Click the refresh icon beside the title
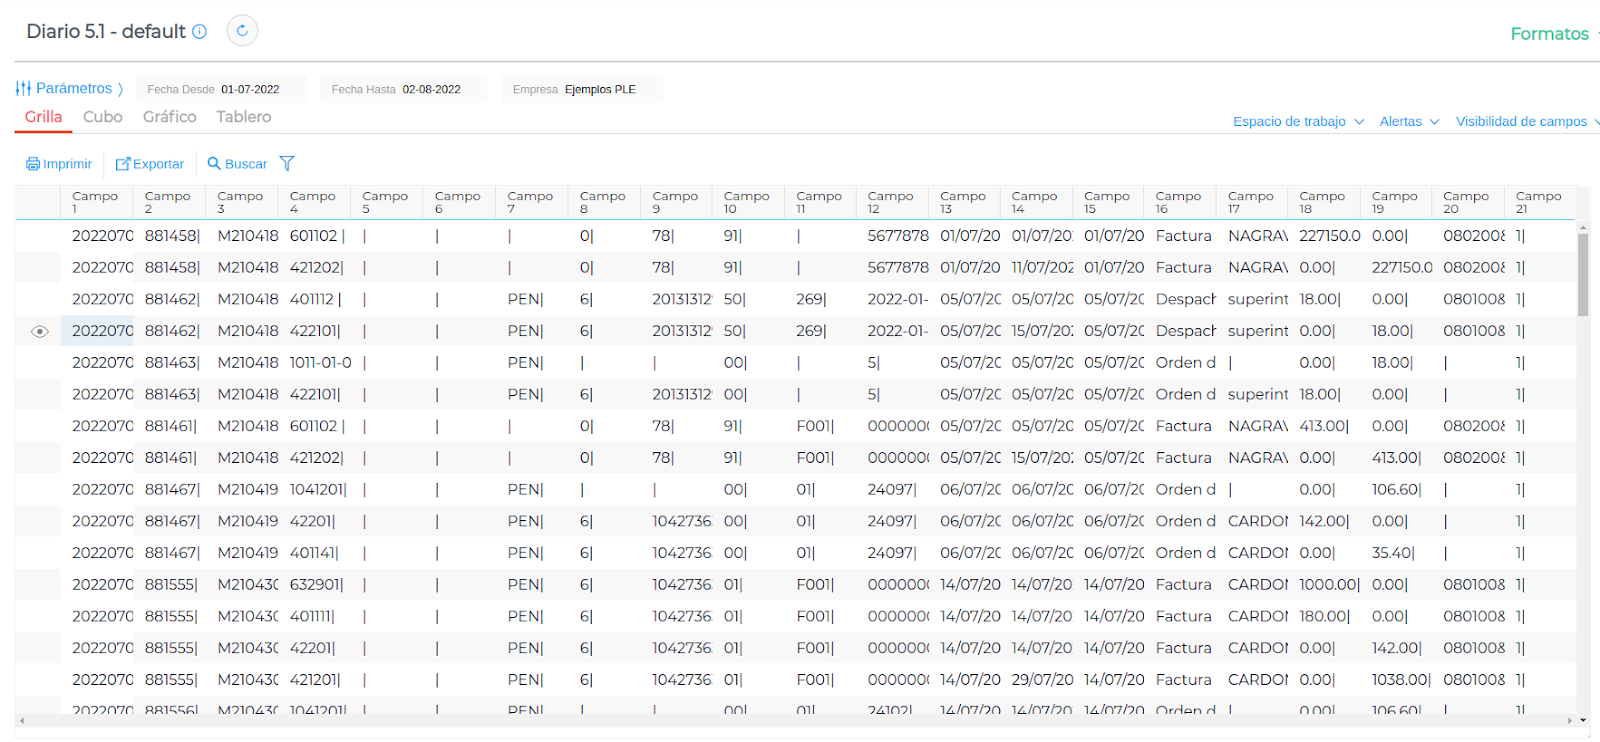This screenshot has height=742, width=1600. [x=242, y=31]
